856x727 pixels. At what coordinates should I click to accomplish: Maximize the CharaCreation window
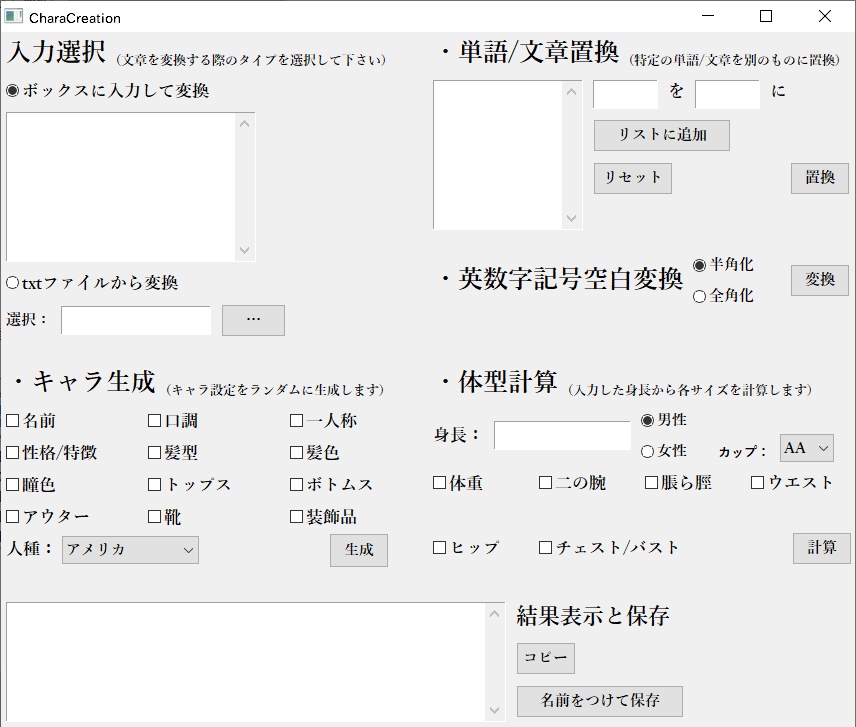[766, 16]
